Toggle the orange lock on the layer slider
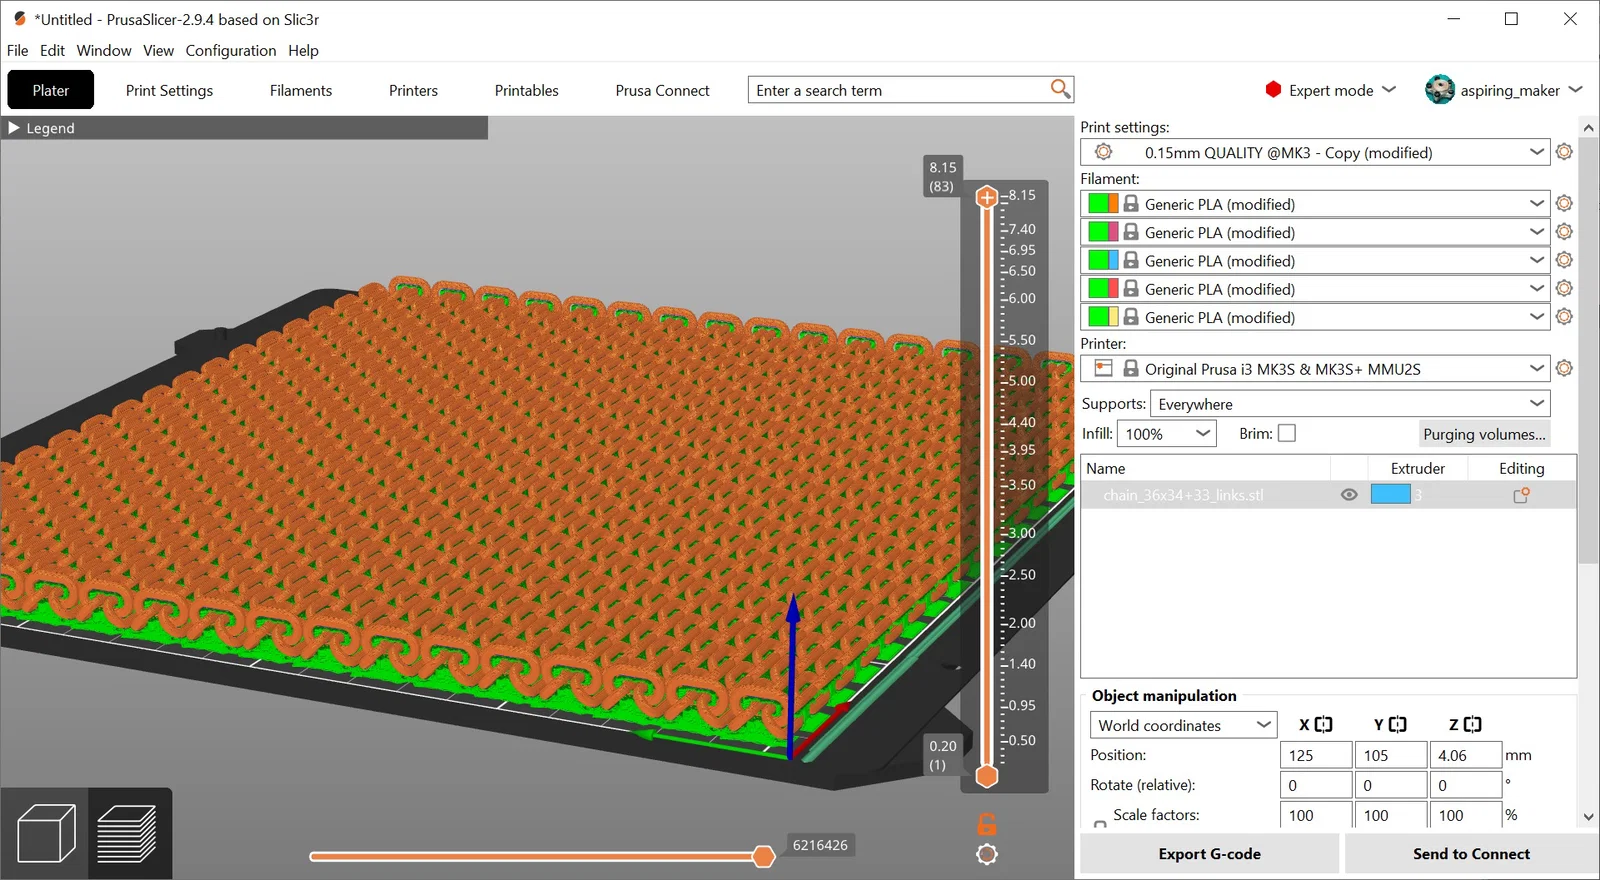 (x=987, y=824)
